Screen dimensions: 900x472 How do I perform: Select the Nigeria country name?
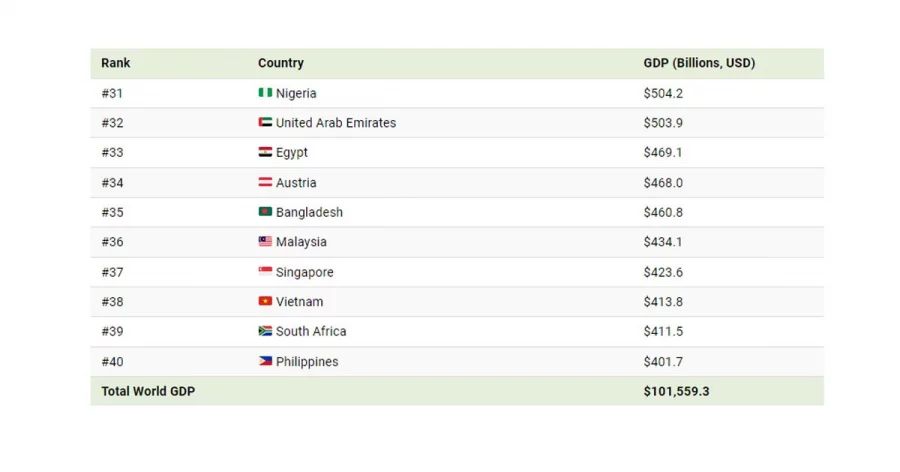click(x=296, y=93)
